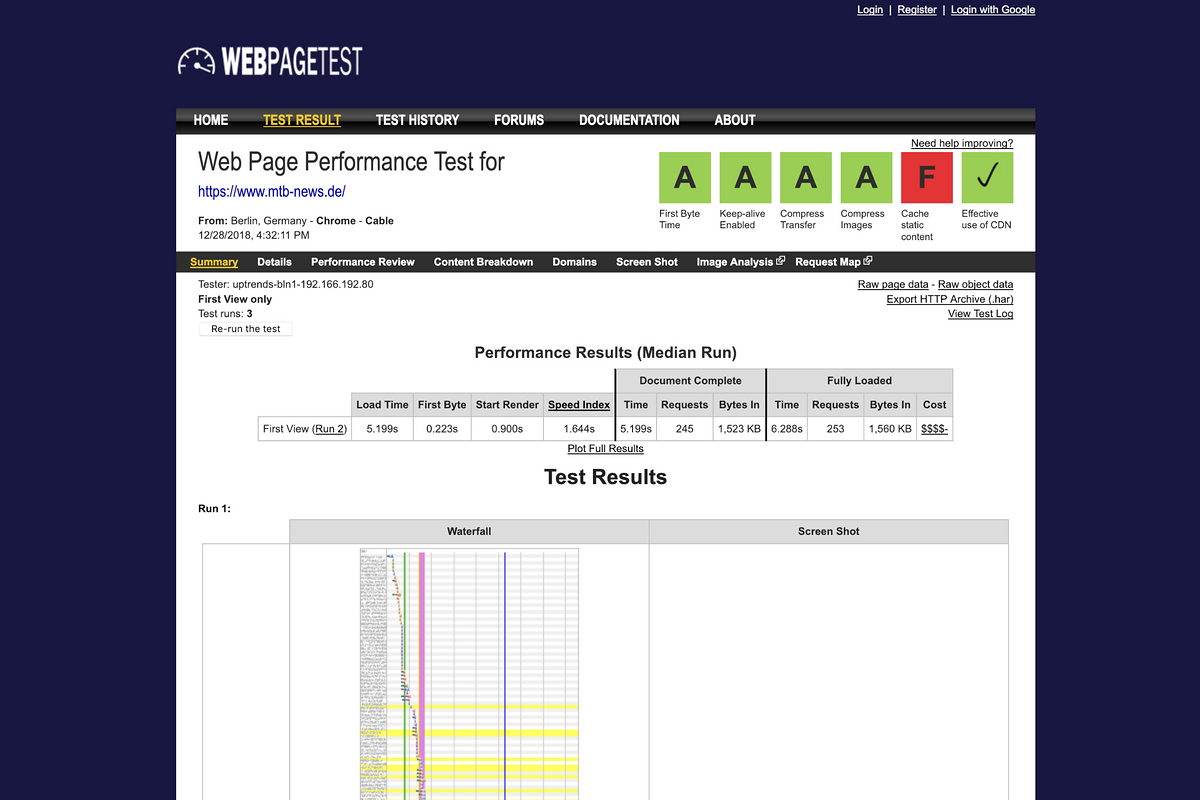Click the Raw object data link
This screenshot has height=800, width=1200.
click(x=975, y=285)
